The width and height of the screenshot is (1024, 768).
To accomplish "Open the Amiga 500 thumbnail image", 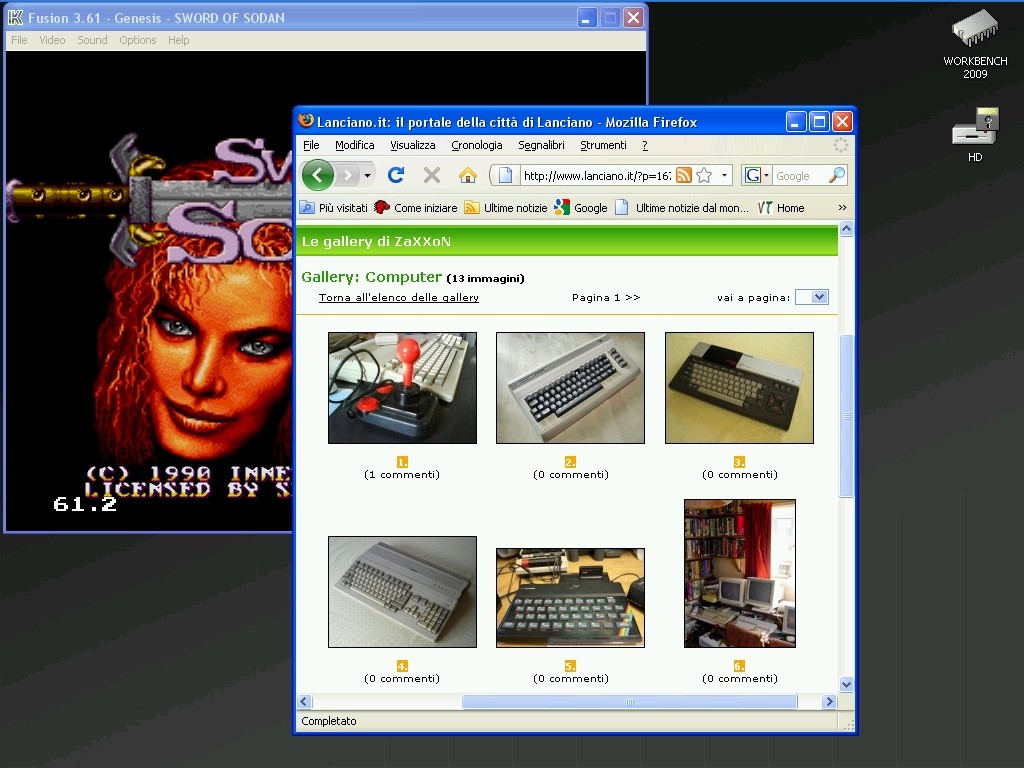I will [402, 592].
